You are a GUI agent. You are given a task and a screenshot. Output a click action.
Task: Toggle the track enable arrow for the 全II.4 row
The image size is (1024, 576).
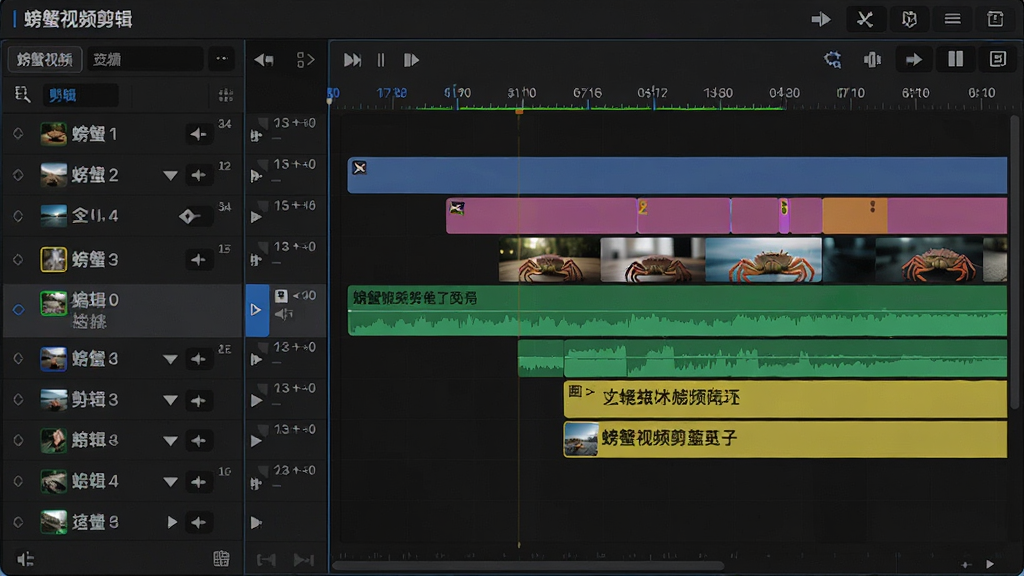tap(256, 217)
